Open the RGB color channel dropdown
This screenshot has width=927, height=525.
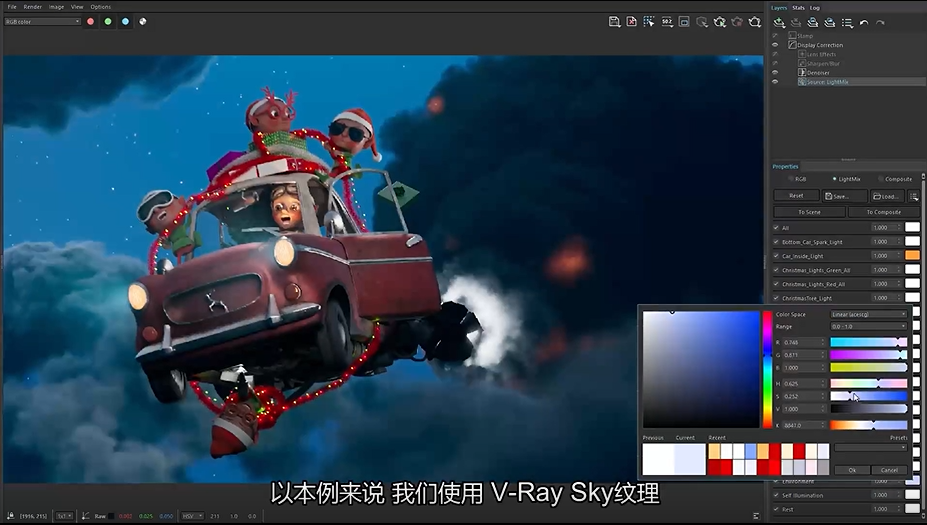[x=42, y=21]
